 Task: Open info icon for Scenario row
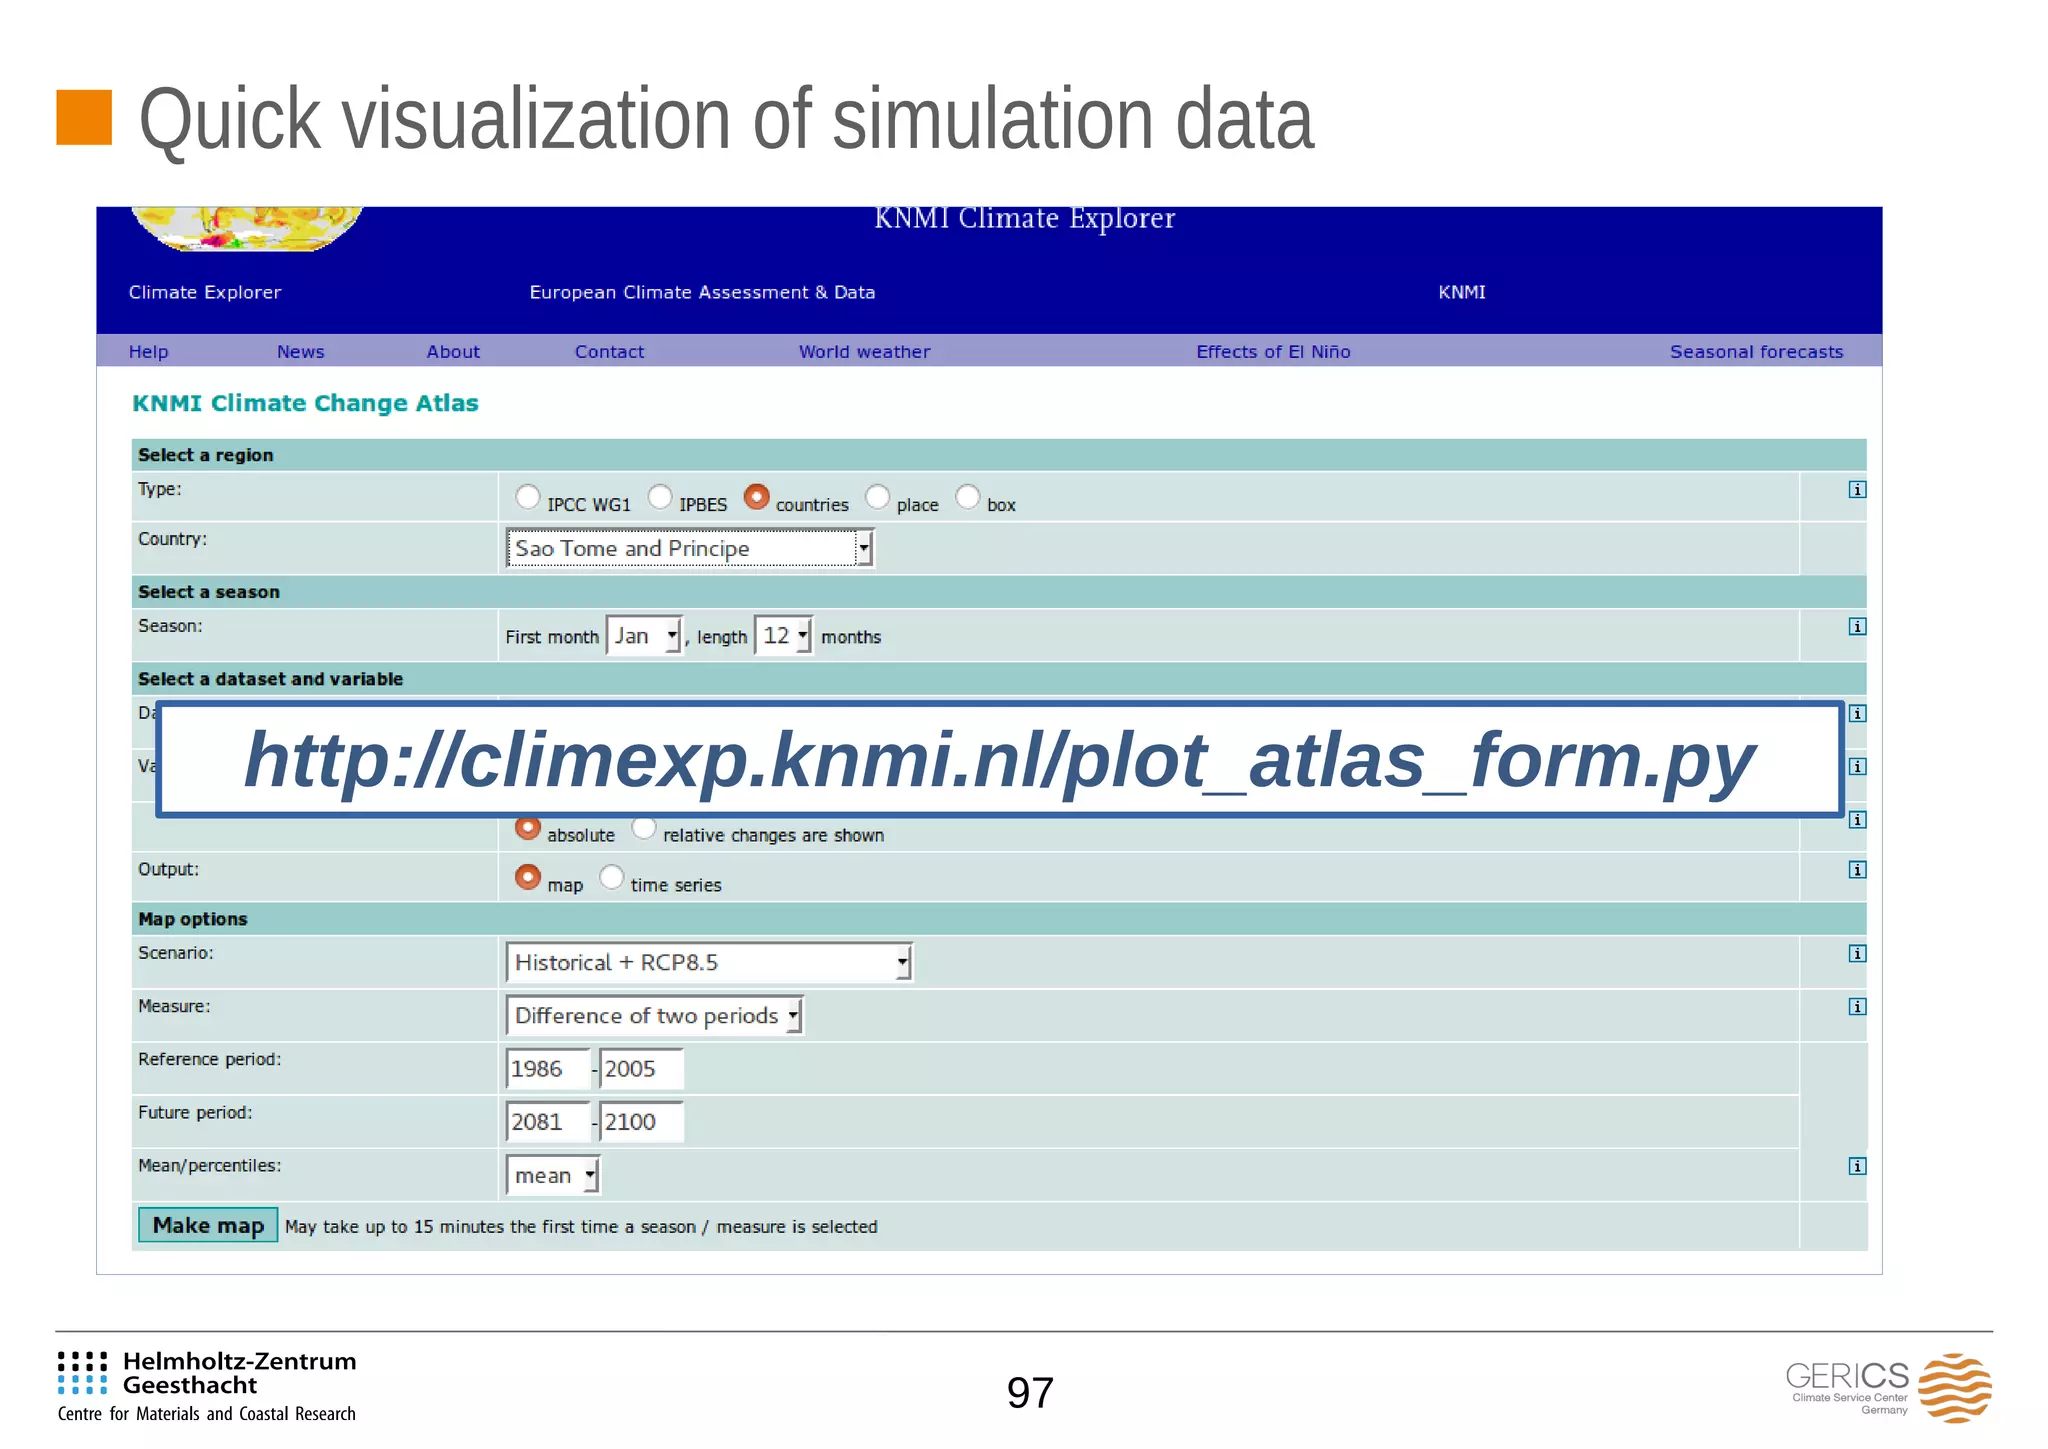(x=1857, y=953)
